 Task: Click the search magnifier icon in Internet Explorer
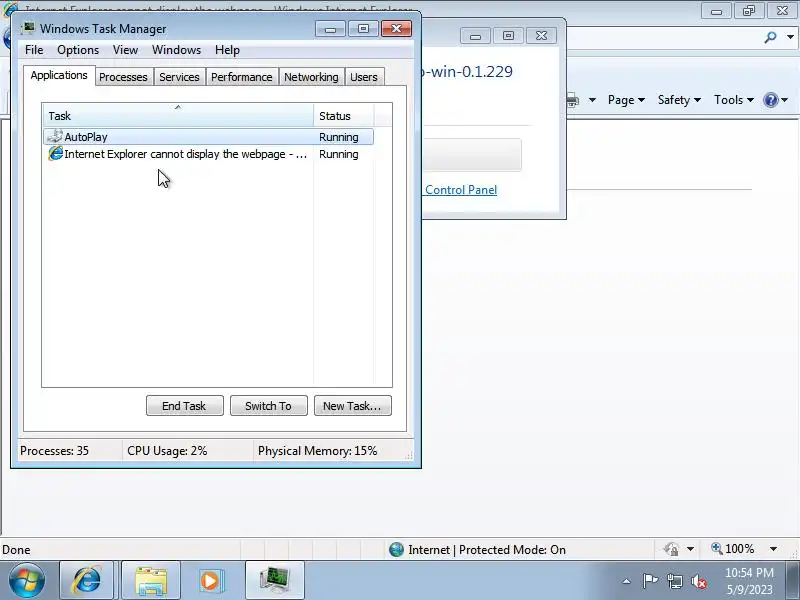770,37
